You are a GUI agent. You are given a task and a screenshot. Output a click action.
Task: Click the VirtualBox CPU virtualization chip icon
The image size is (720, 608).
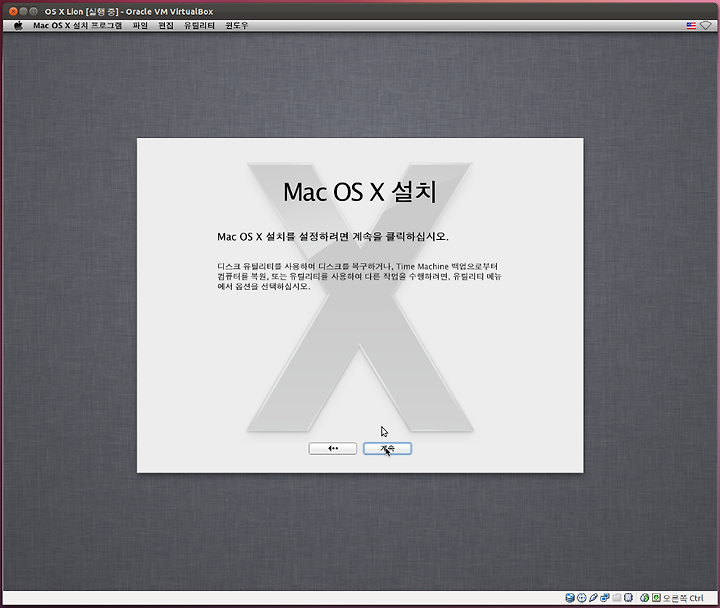[x=628, y=597]
